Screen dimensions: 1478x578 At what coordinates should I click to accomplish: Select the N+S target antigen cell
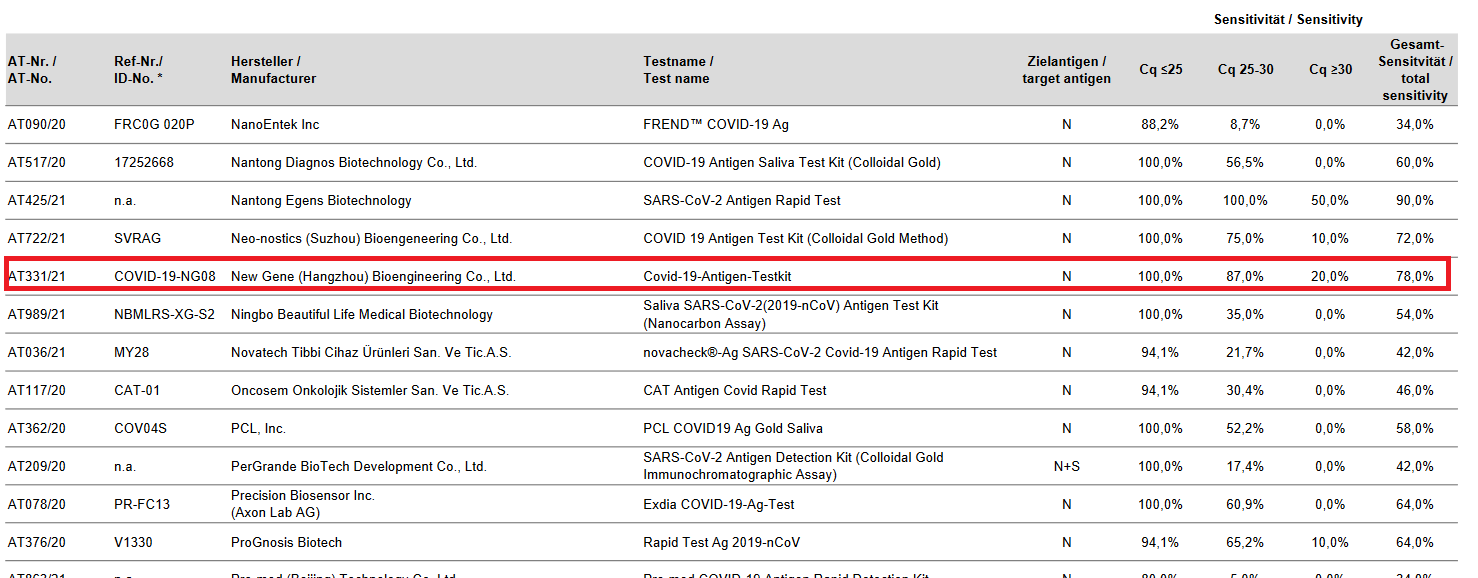click(1066, 467)
